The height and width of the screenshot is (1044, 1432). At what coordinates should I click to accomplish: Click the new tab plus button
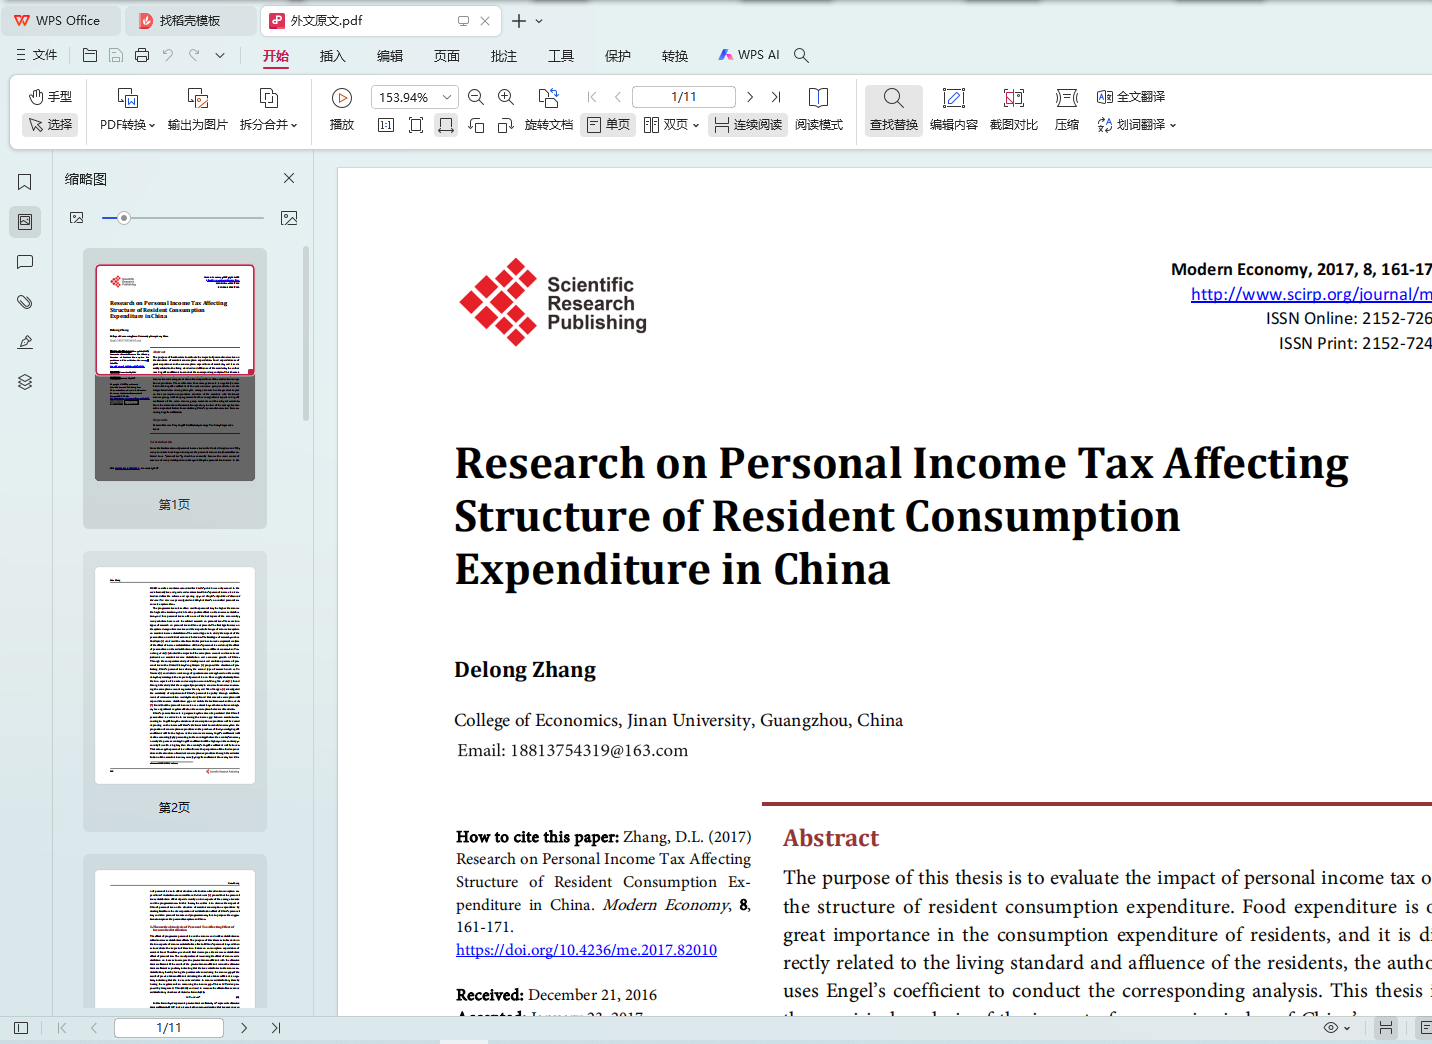519,21
